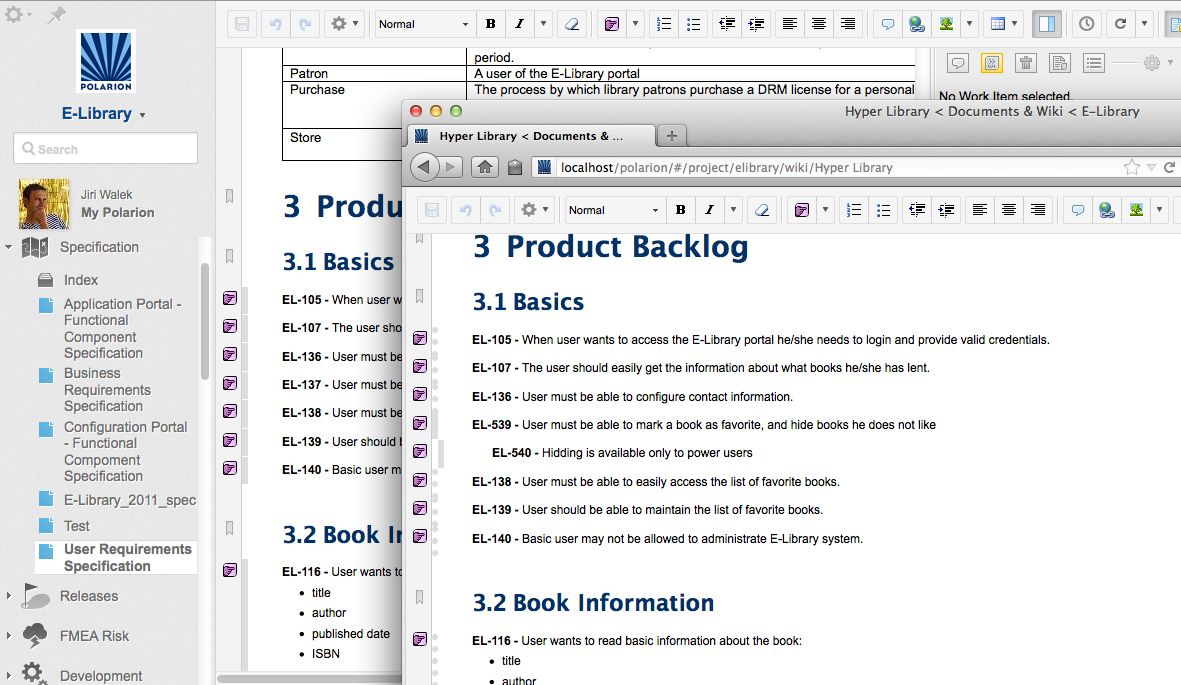Image resolution: width=1181 pixels, height=685 pixels.
Task: Open My Polarion link
Action: [117, 213]
